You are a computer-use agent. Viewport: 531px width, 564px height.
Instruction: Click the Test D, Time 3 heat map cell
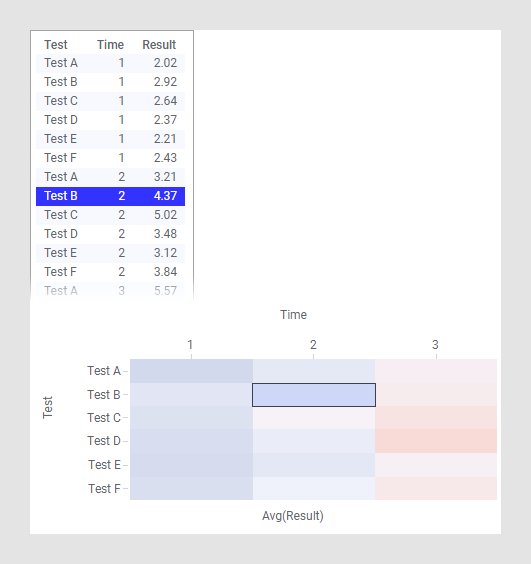coord(436,441)
